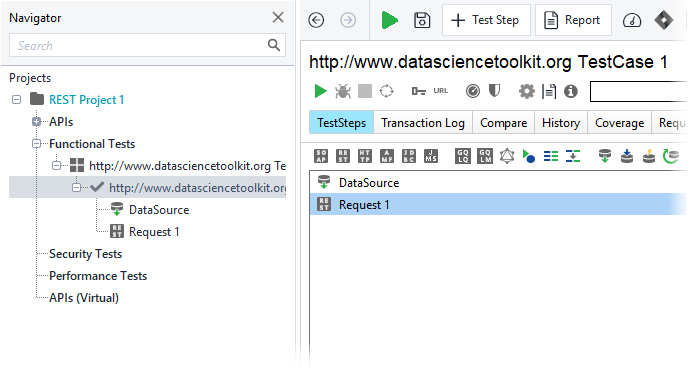Open the key credentials icon

coord(418,91)
